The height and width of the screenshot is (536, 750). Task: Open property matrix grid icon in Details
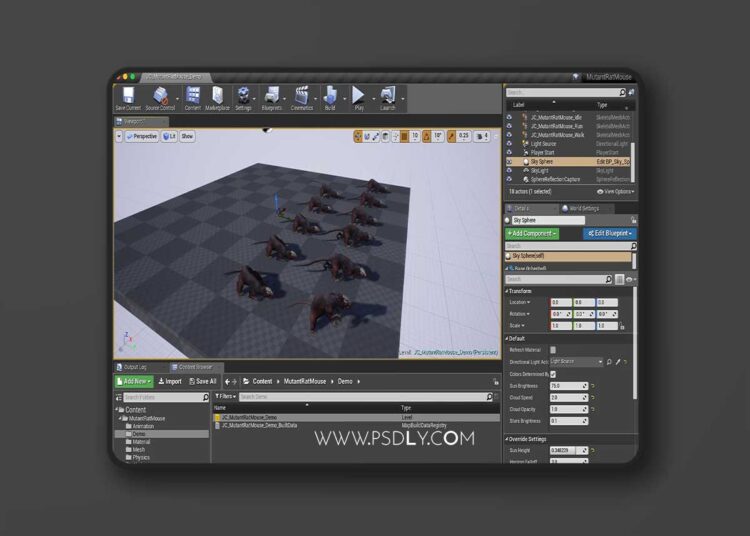[x=619, y=279]
